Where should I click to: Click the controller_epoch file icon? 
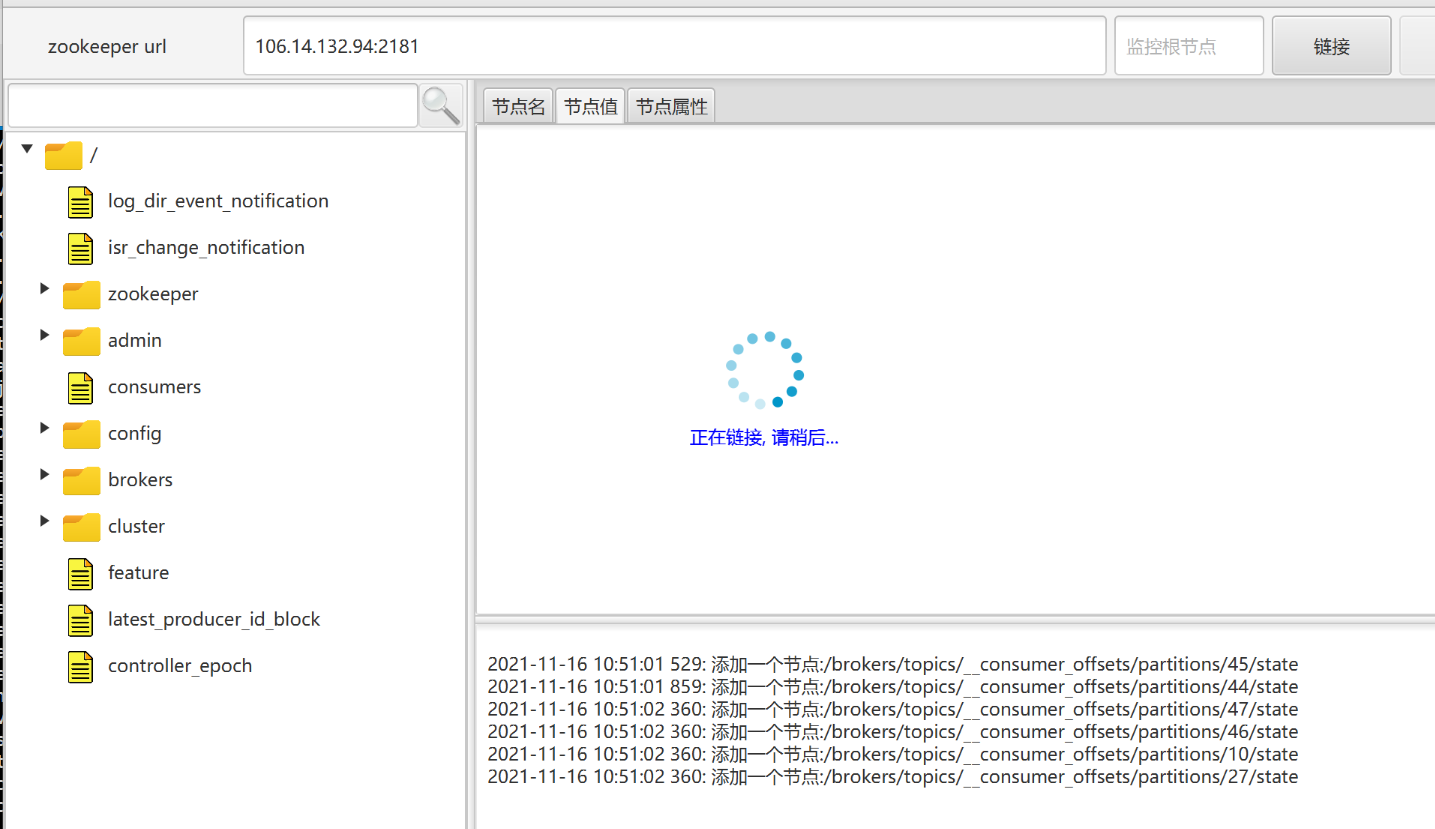81,666
